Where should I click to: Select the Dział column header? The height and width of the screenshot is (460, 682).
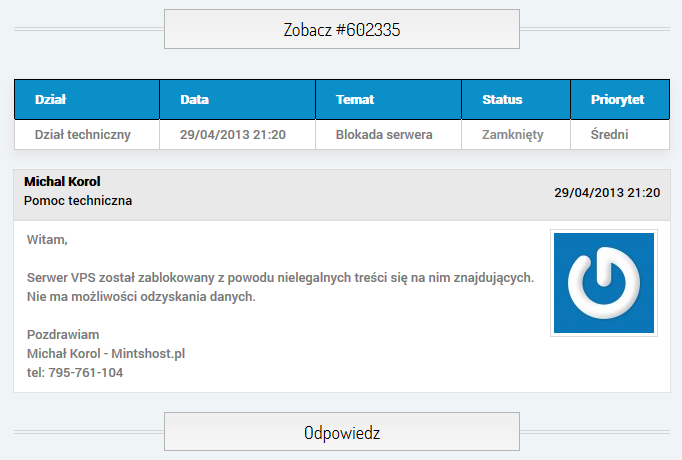point(87,100)
